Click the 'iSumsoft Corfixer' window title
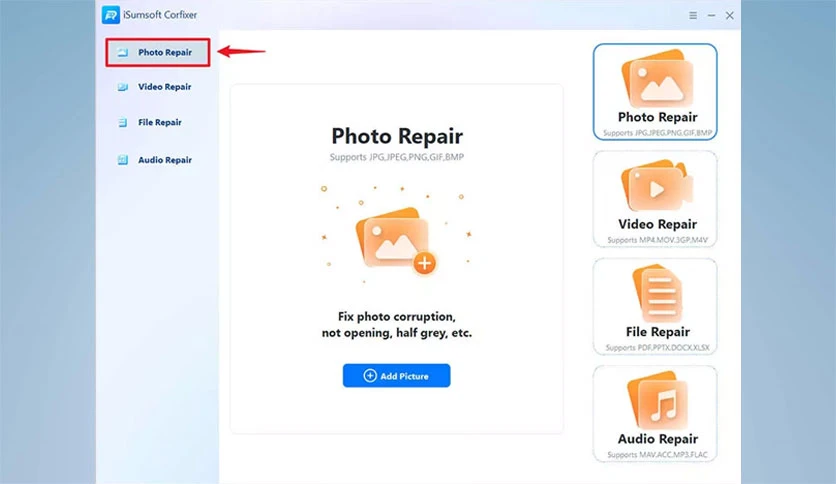Image resolution: width=836 pixels, height=484 pixels. pyautogui.click(x=160, y=15)
